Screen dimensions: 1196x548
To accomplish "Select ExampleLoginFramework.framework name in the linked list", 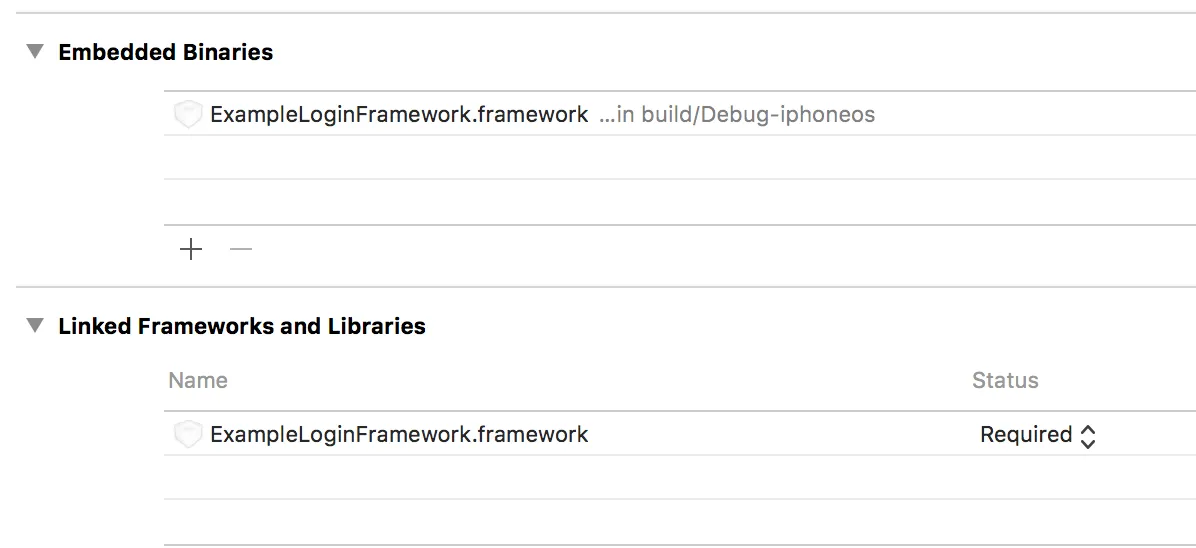I will [x=399, y=435].
